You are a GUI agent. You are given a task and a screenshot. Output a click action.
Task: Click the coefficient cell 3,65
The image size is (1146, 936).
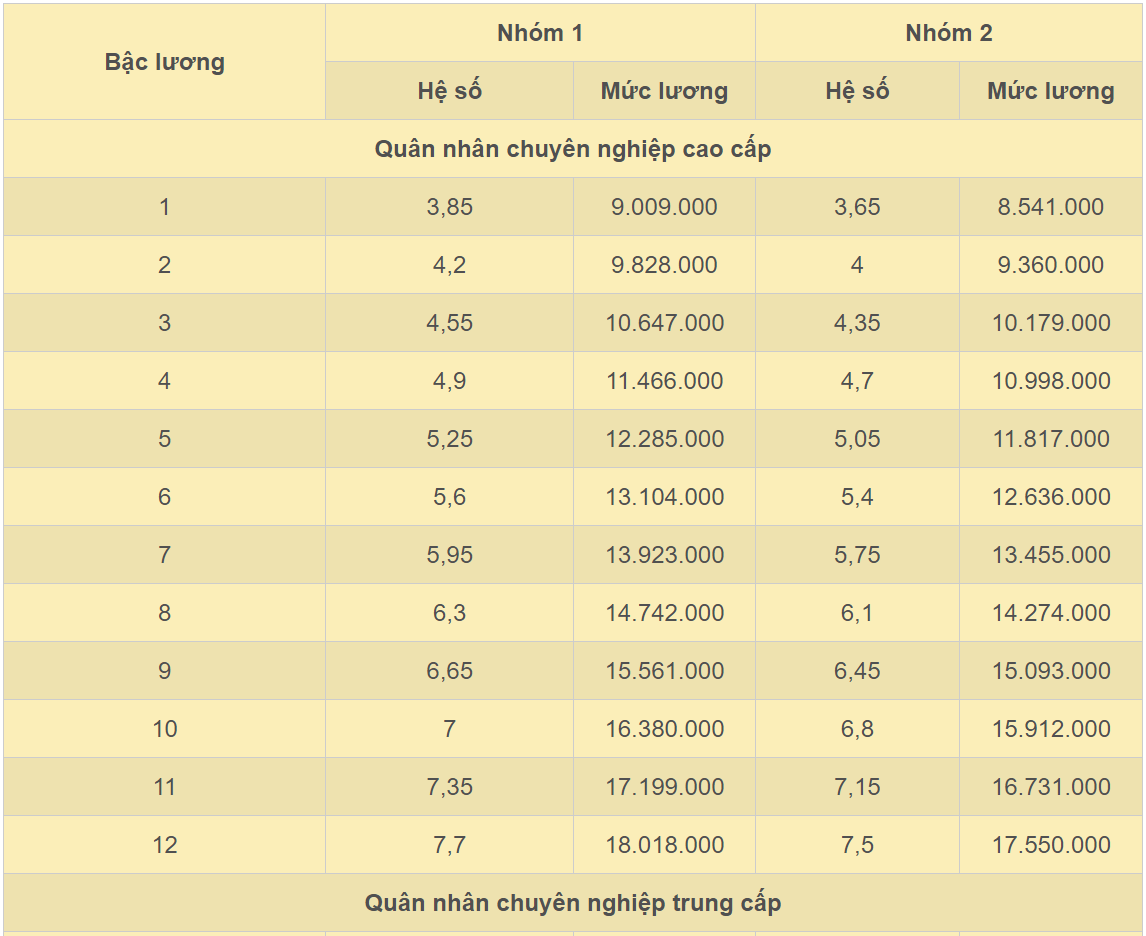point(857,207)
